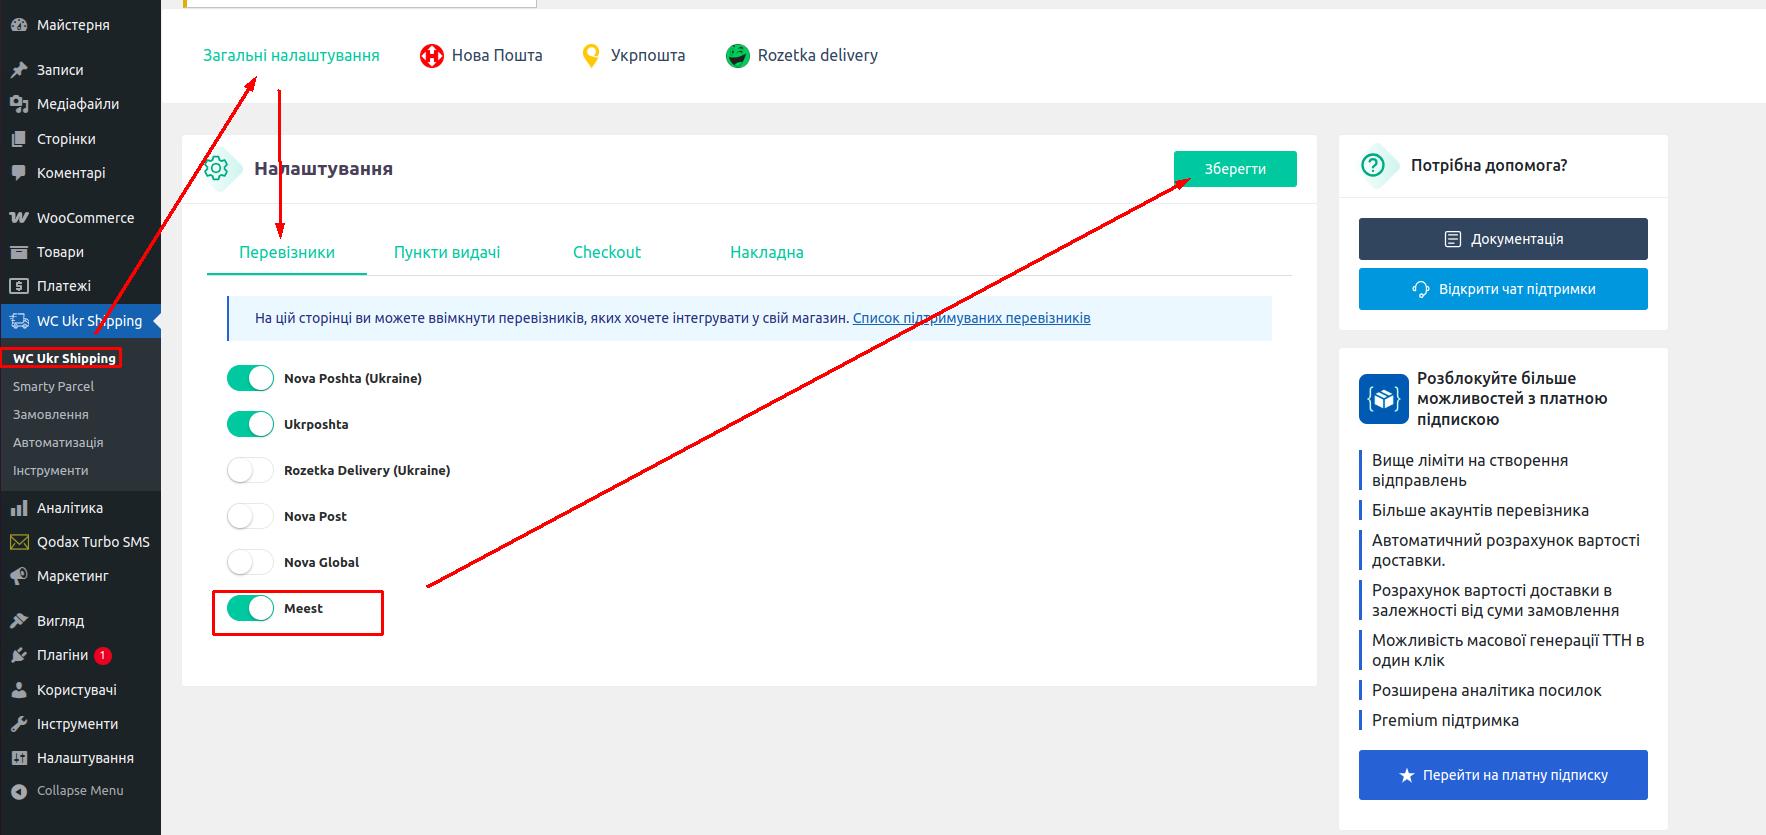This screenshot has width=1766, height=835.
Task: Turn off the Meest carrier toggle
Action: [x=250, y=608]
